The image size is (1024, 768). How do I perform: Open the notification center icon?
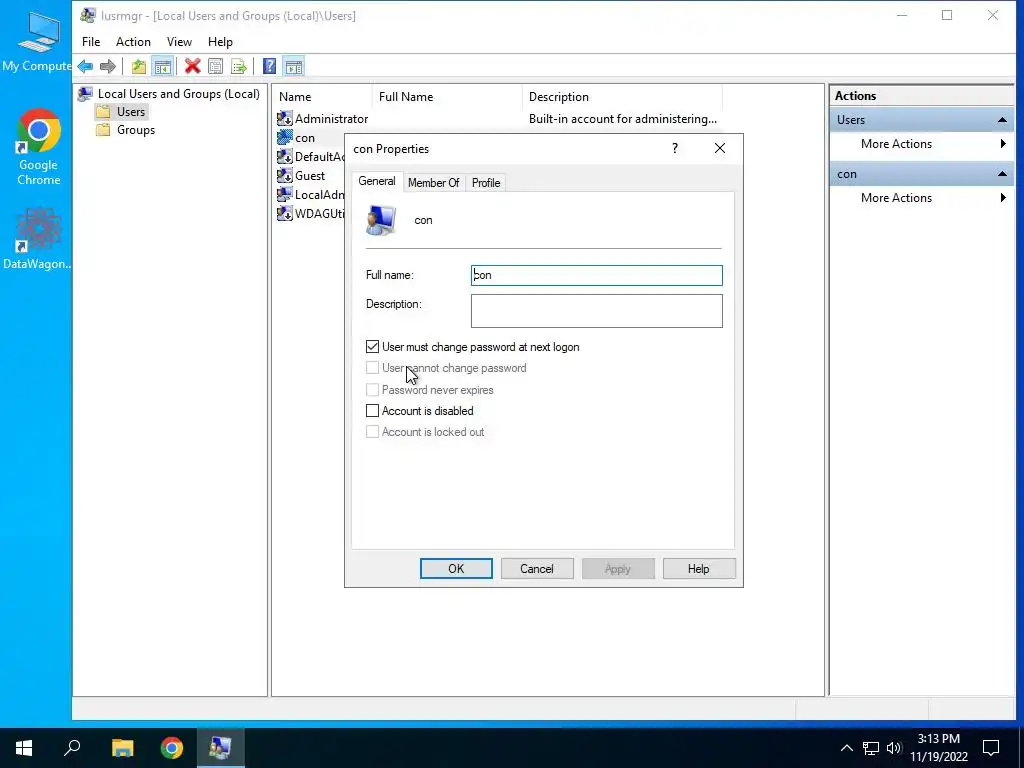tap(991, 748)
